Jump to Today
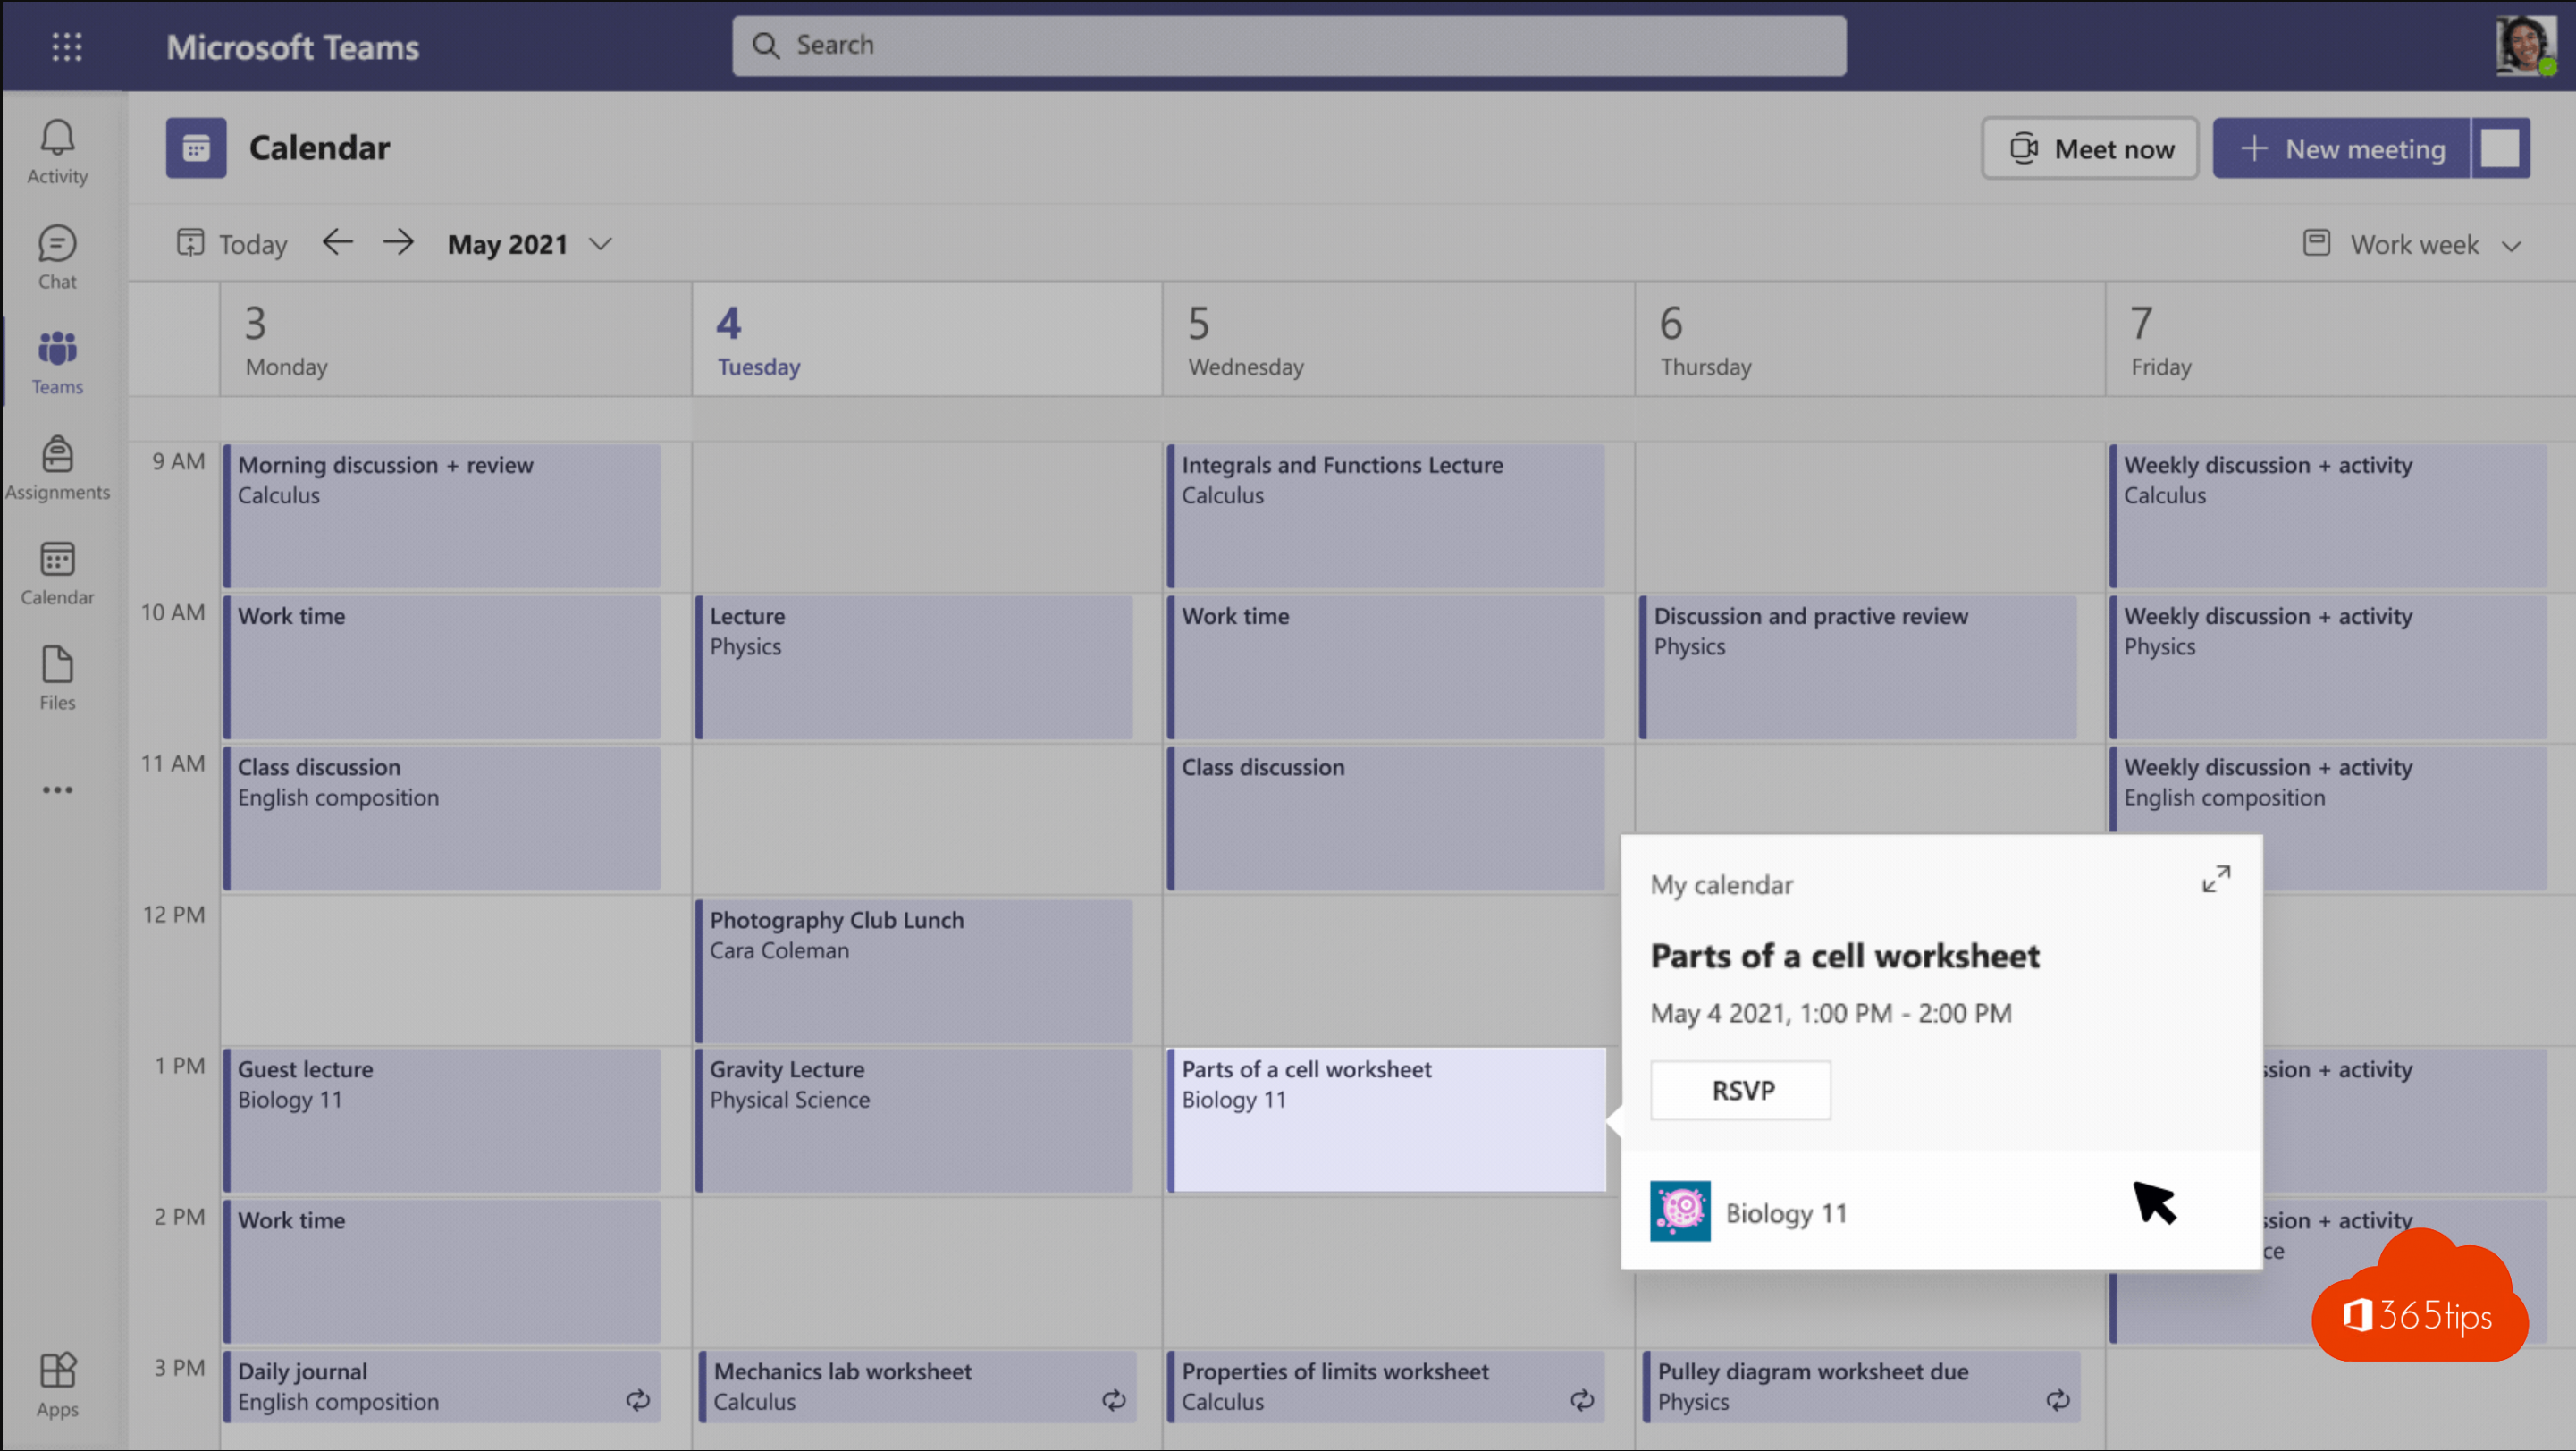Screen dimensions: 2576x1451 tap(231, 244)
